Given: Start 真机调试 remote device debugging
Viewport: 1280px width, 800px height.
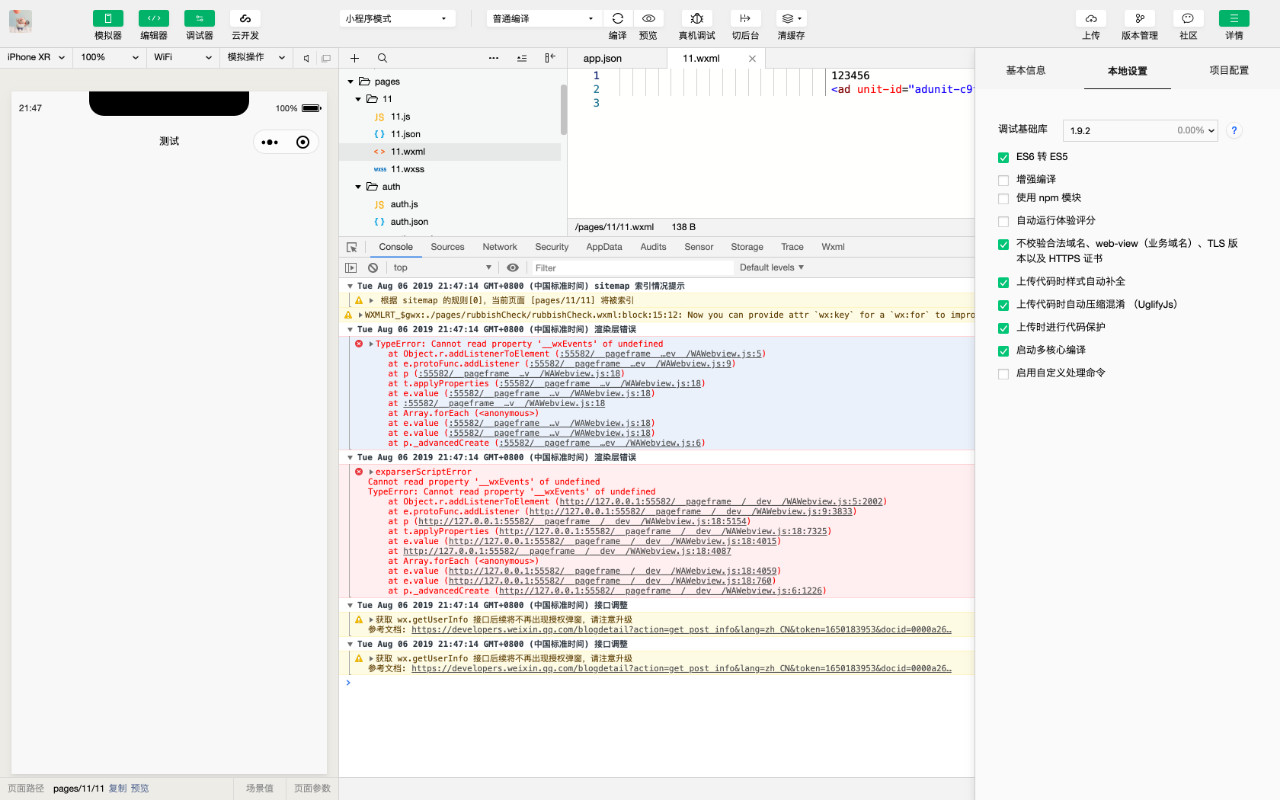Looking at the screenshot, I should (696, 18).
